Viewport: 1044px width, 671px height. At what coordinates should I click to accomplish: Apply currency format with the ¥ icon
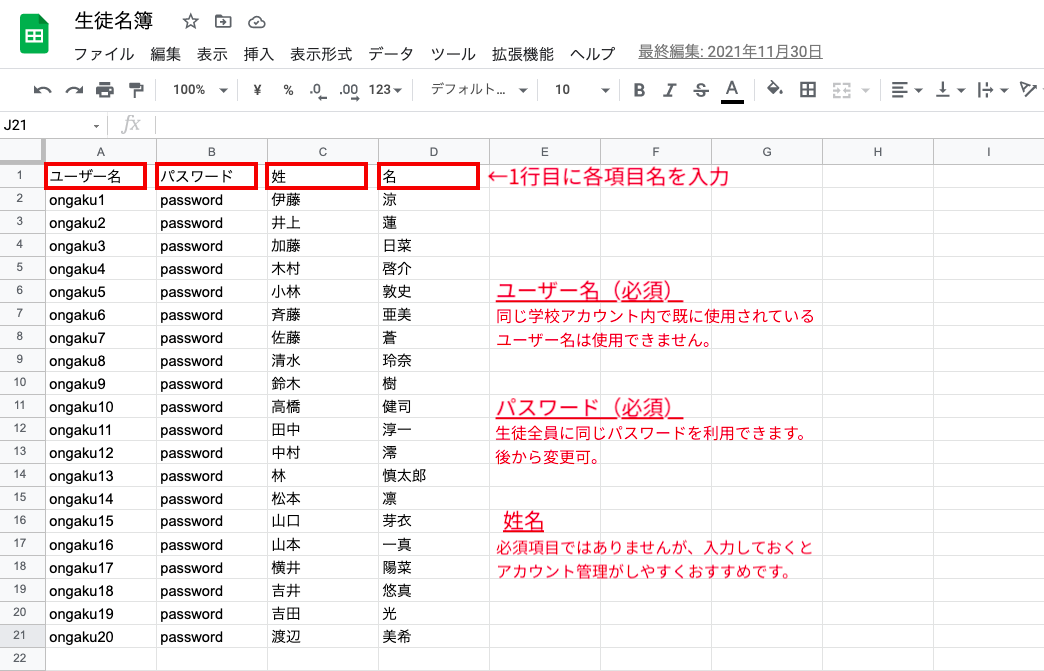point(256,89)
